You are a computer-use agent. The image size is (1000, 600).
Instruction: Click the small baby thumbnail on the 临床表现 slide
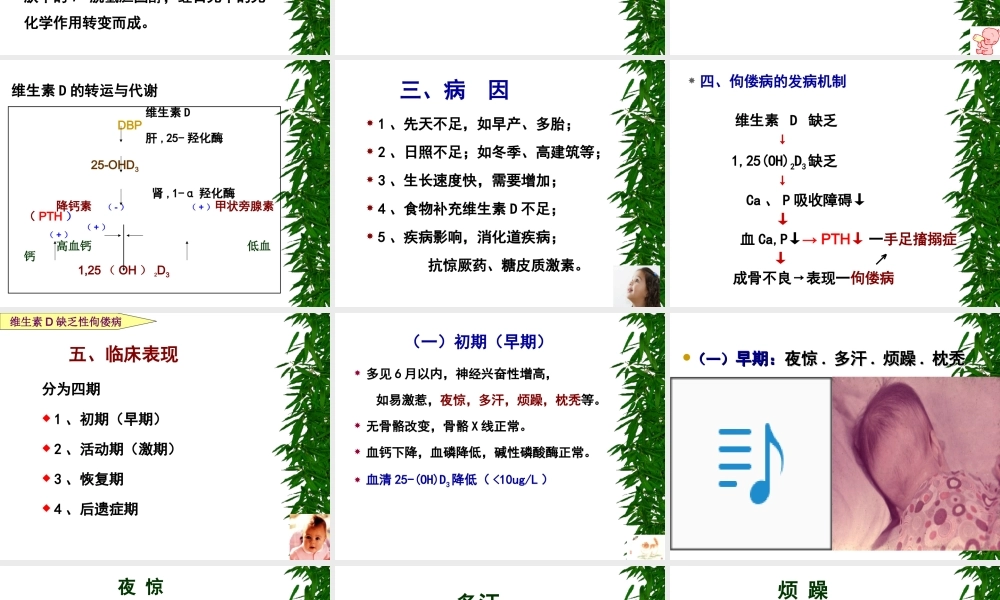point(309,537)
